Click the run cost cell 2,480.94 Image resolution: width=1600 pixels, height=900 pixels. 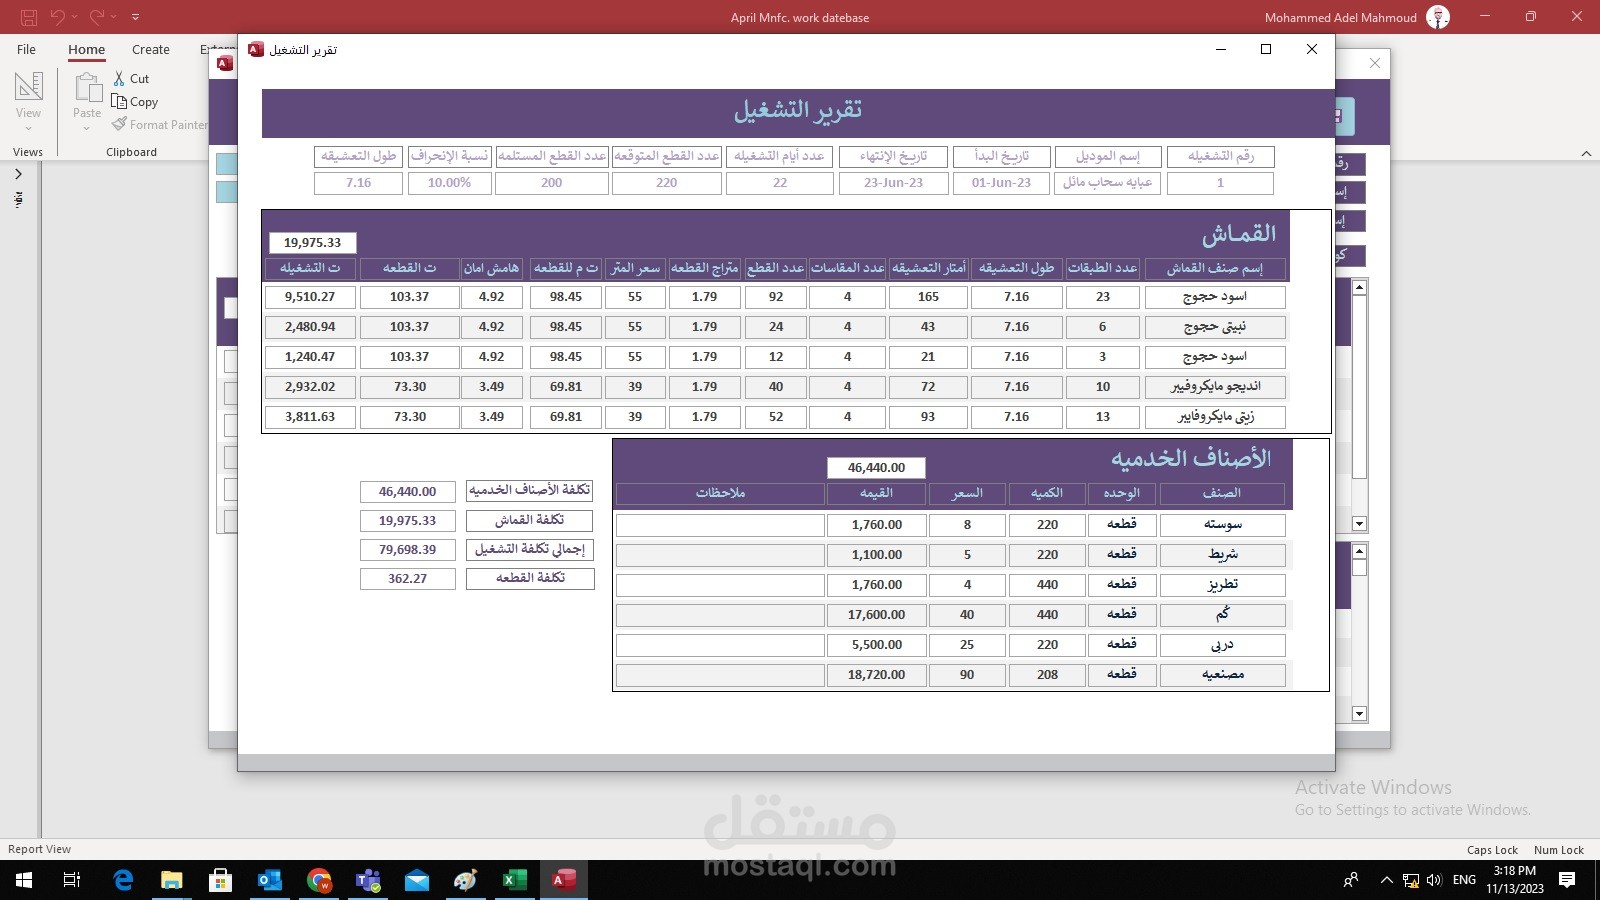click(310, 327)
